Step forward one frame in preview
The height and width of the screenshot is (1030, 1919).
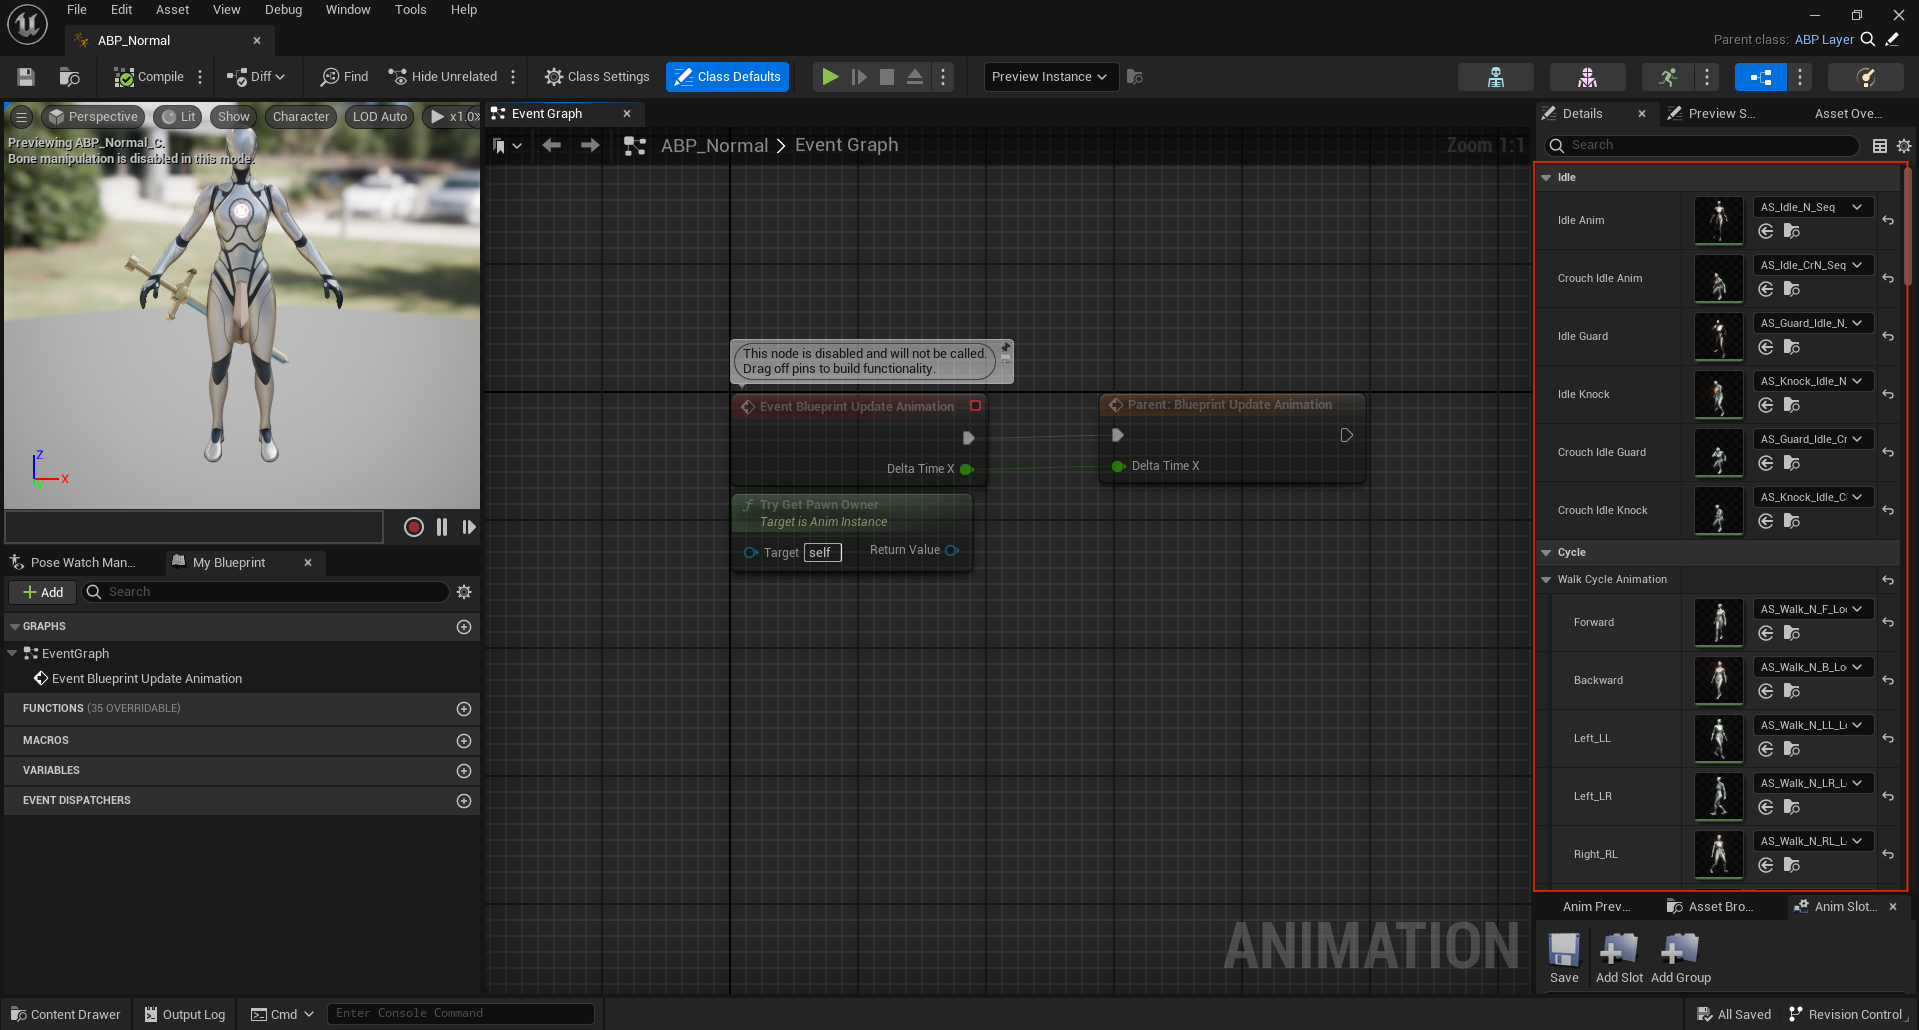(469, 527)
